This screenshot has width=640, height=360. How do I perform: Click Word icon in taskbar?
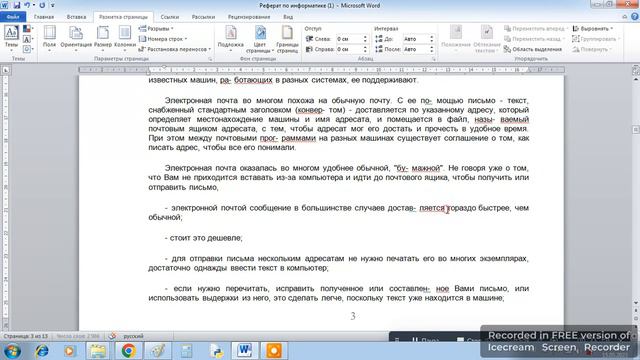(x=244, y=351)
